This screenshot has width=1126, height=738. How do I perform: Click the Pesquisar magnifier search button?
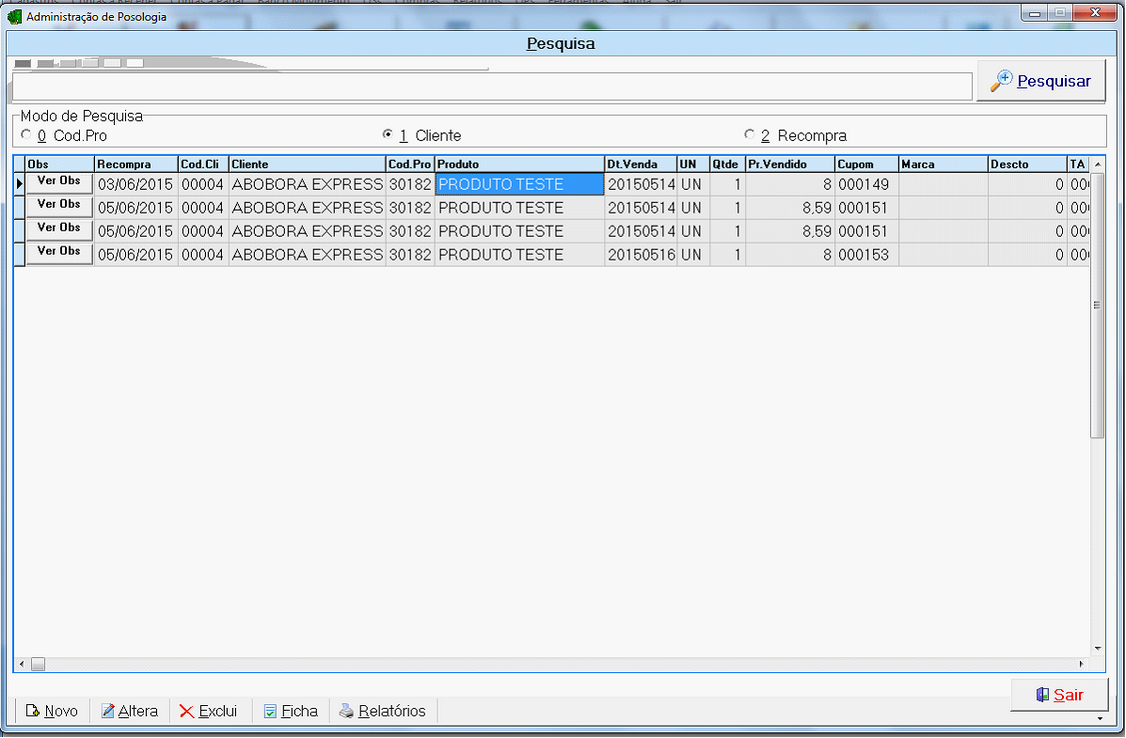[1041, 82]
